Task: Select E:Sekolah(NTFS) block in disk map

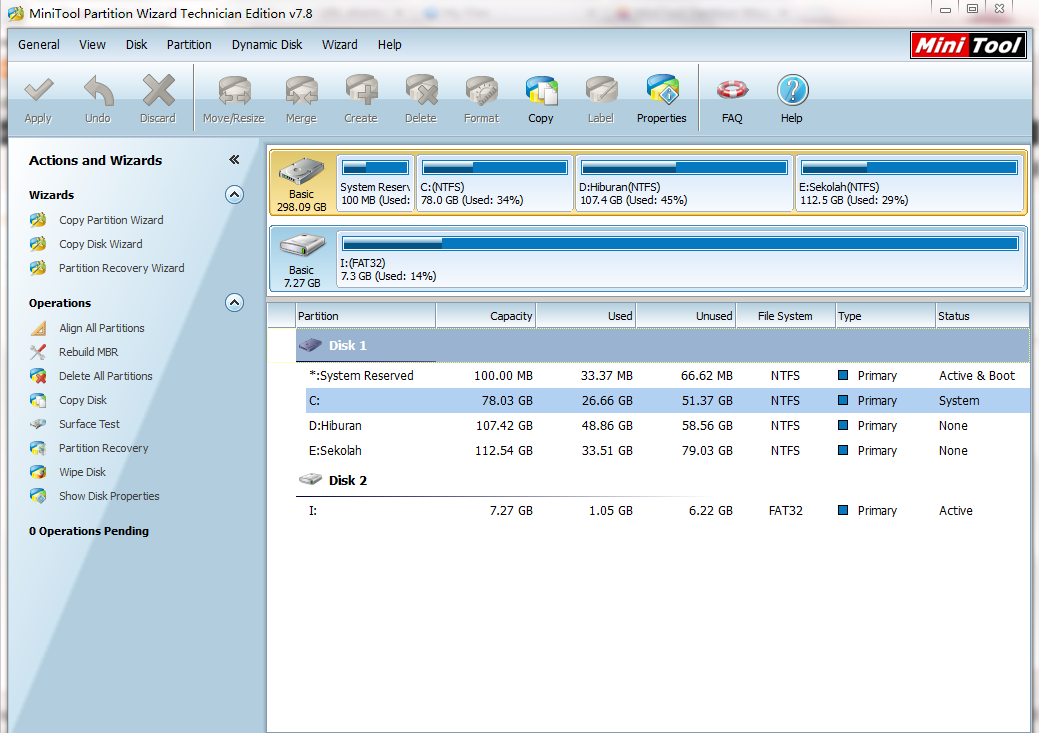Action: (909, 184)
